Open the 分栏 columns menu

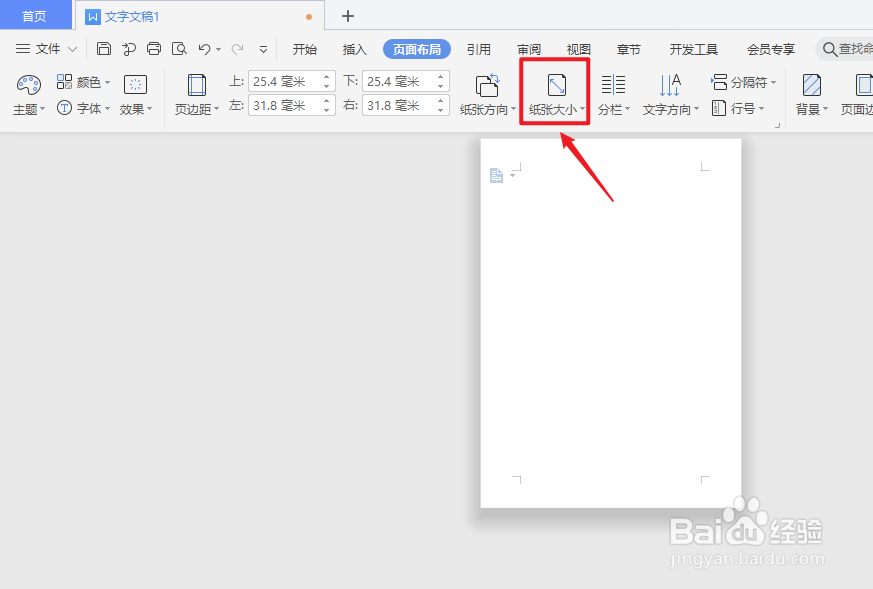[x=614, y=95]
